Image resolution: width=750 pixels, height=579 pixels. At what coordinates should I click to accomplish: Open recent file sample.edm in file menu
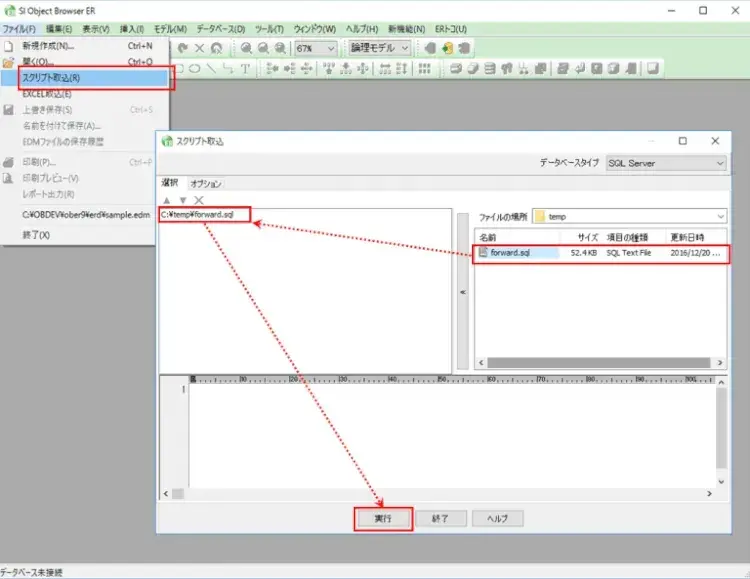point(79,215)
